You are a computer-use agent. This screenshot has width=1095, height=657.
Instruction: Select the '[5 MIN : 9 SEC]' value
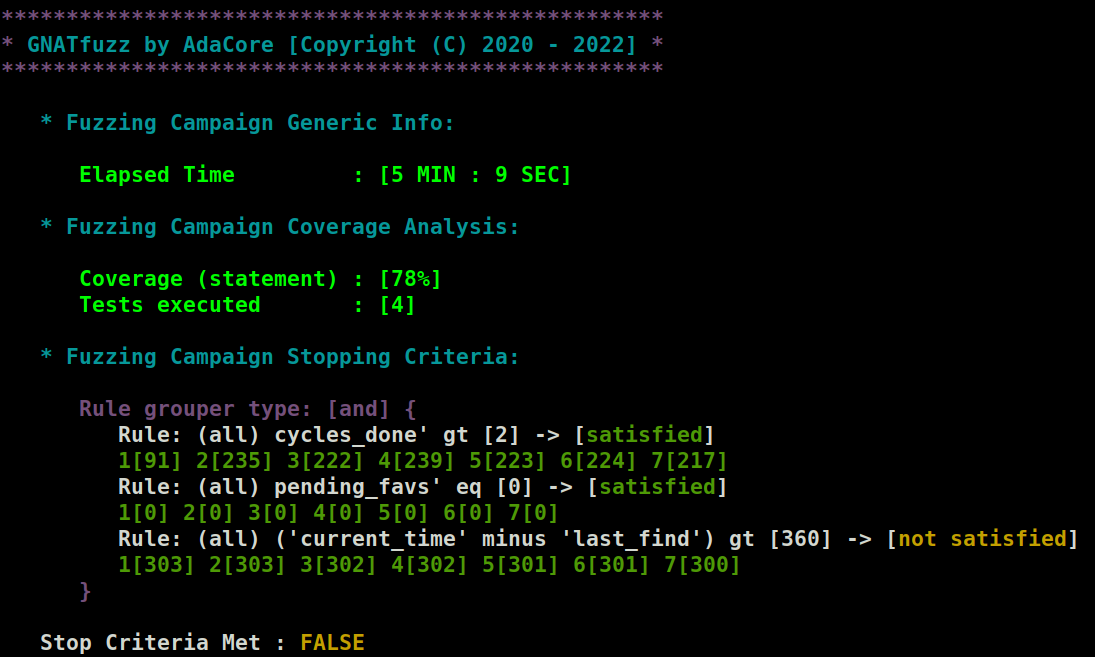475,175
